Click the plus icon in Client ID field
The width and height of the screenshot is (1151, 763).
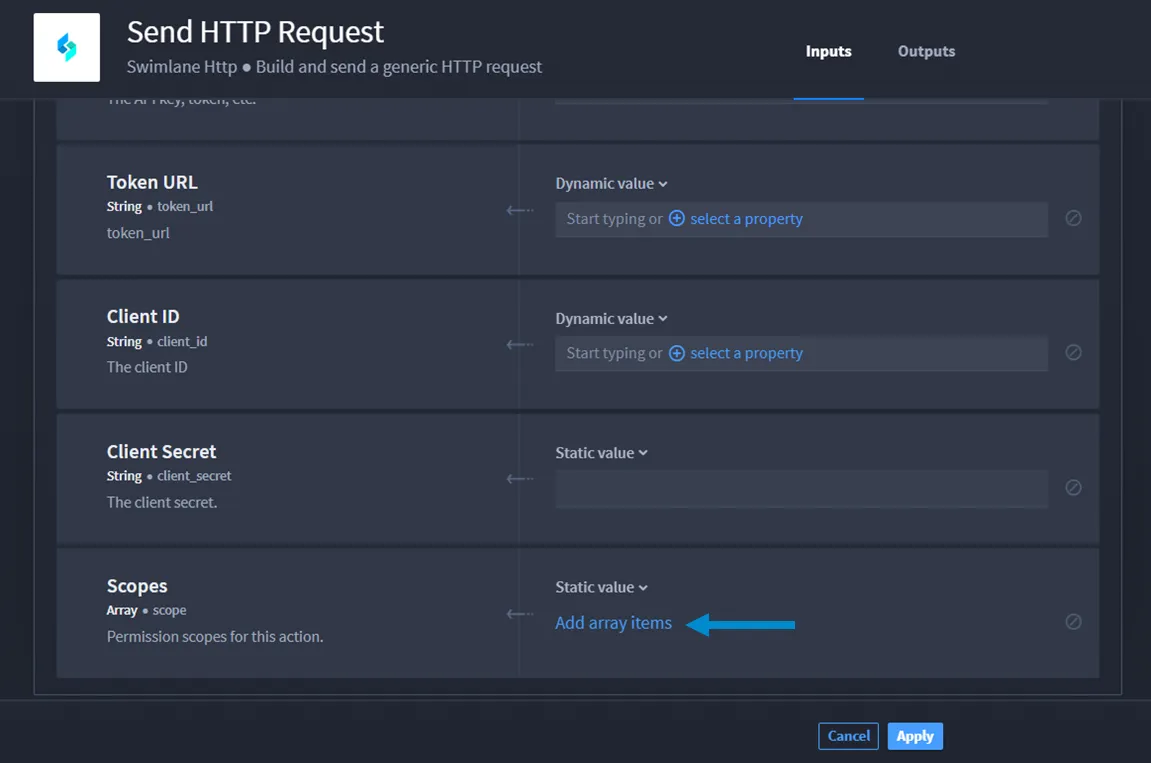(x=677, y=353)
